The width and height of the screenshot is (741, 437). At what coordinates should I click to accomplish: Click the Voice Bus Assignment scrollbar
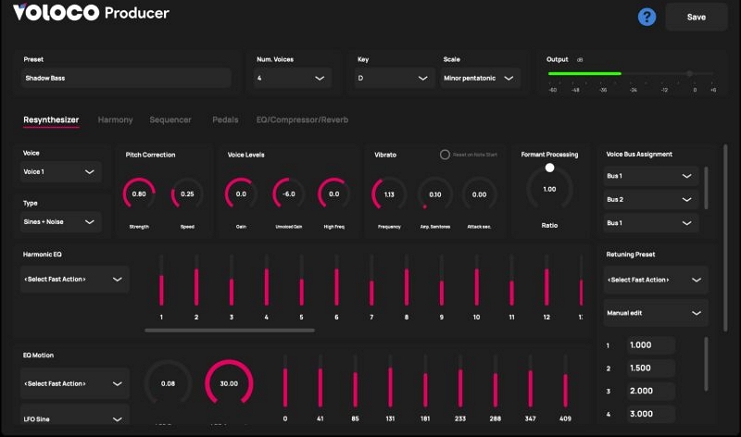[707, 188]
